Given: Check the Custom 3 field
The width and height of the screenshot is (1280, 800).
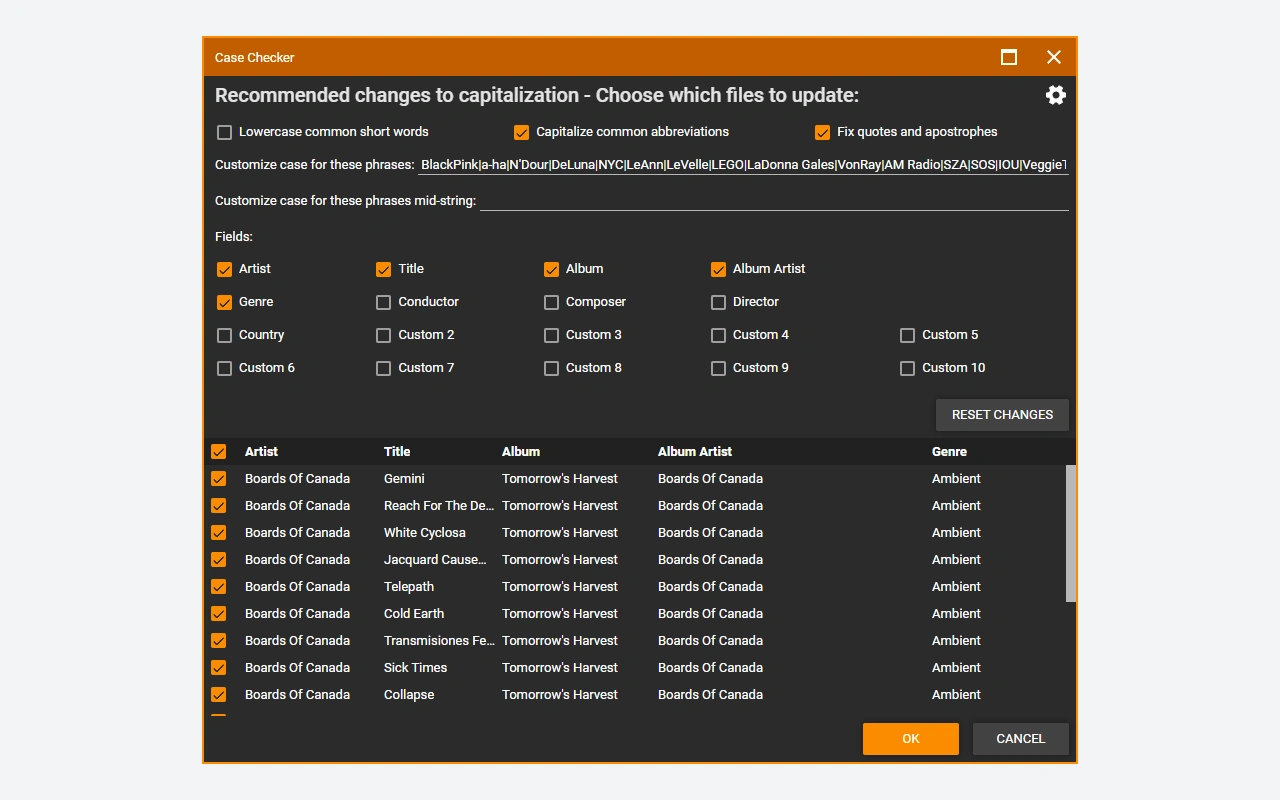Looking at the screenshot, I should tap(551, 335).
